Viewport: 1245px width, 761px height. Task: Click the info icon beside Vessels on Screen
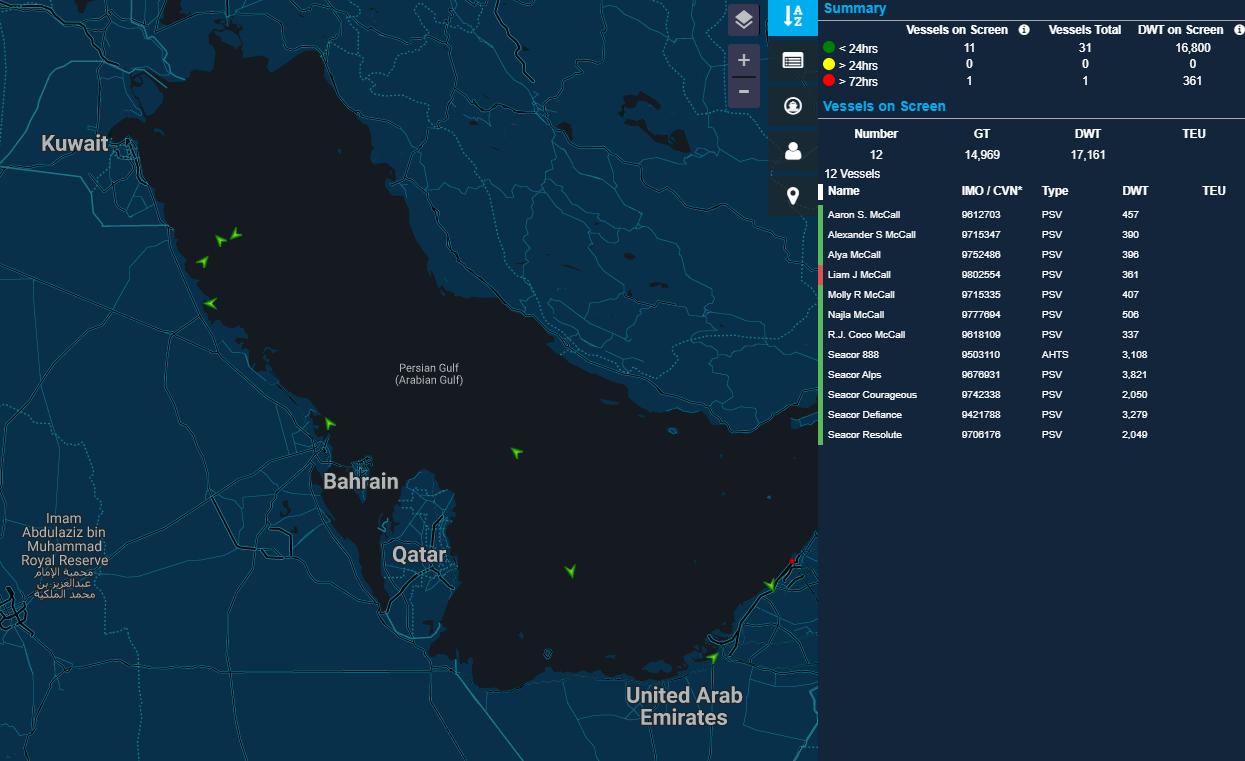(1023, 30)
